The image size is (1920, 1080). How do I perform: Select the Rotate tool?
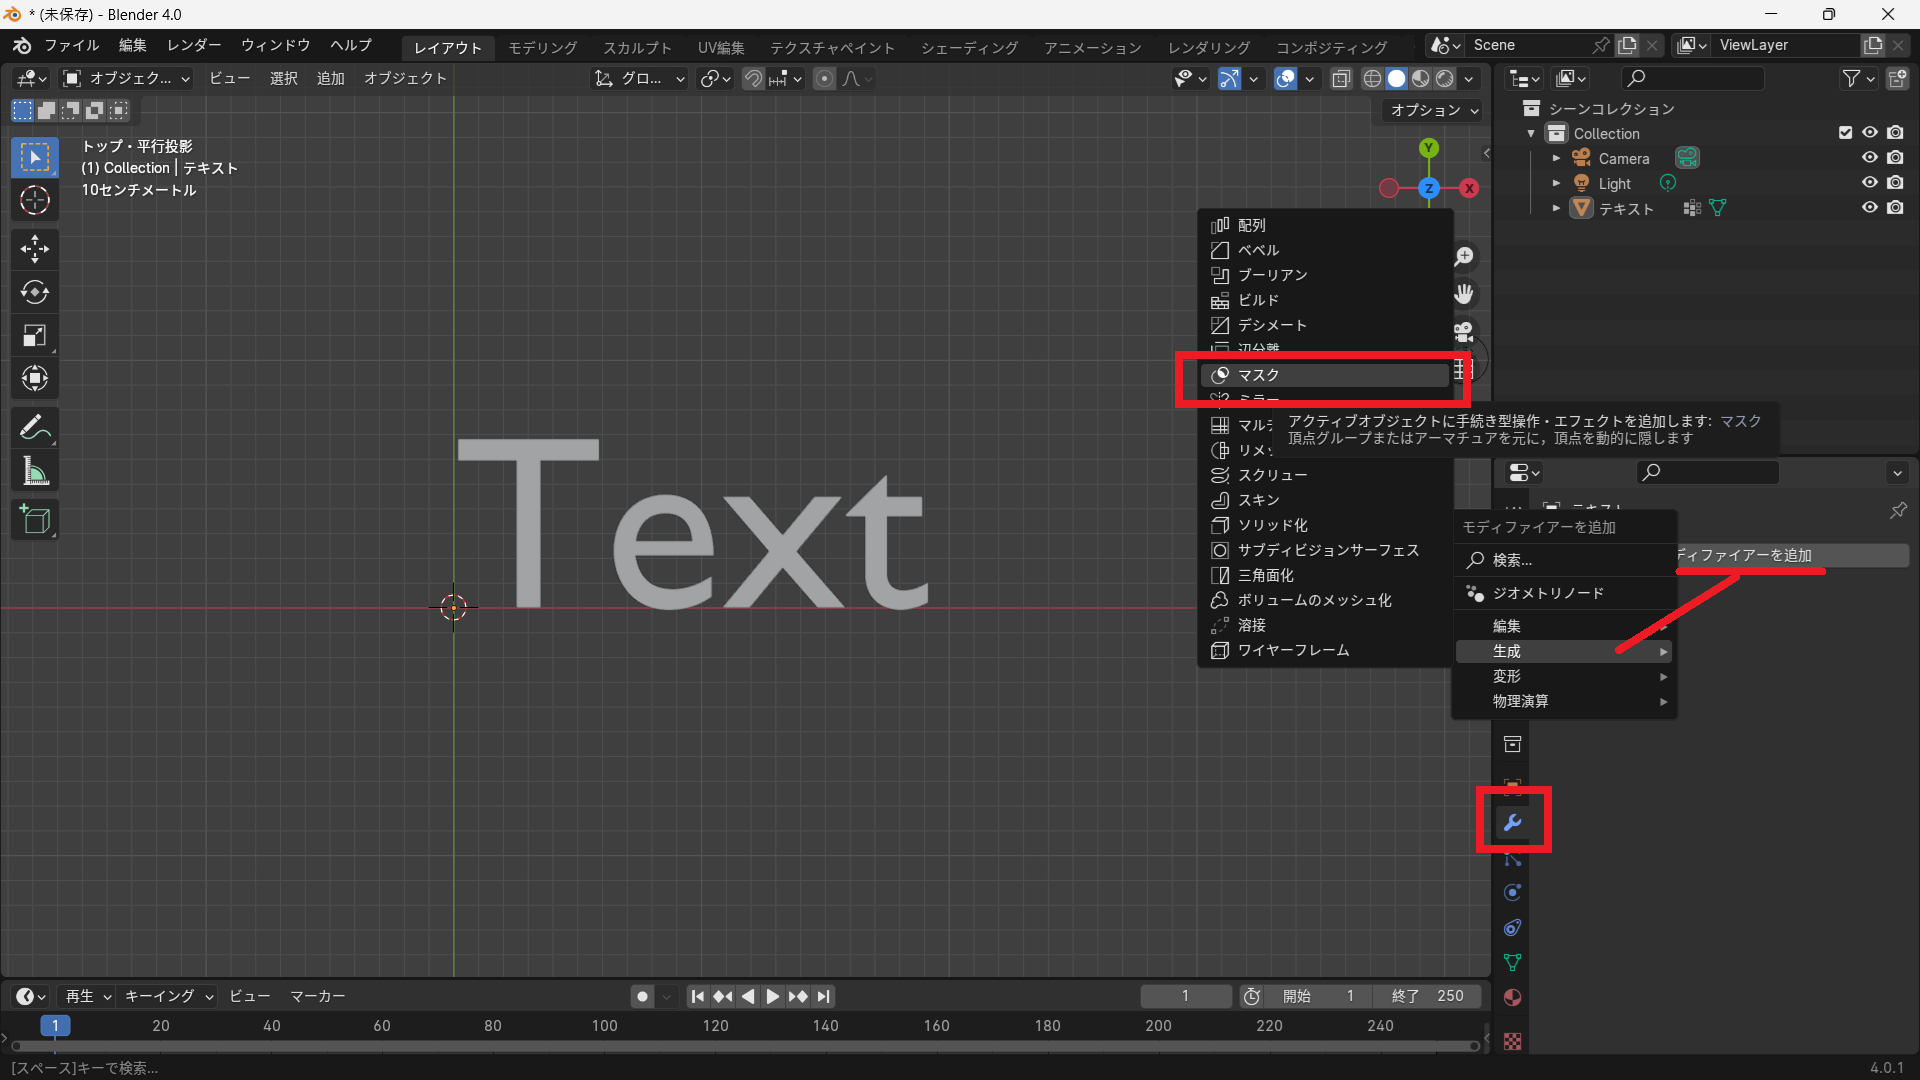click(x=35, y=292)
